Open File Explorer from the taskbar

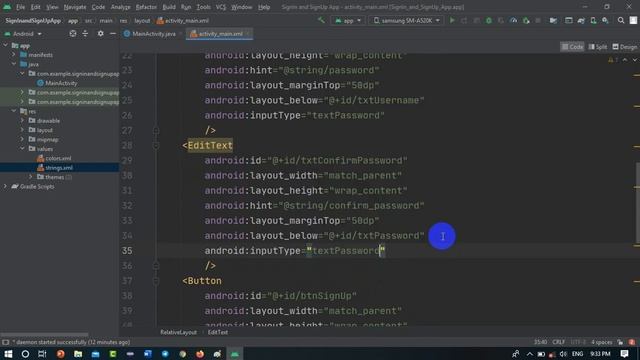(78, 354)
